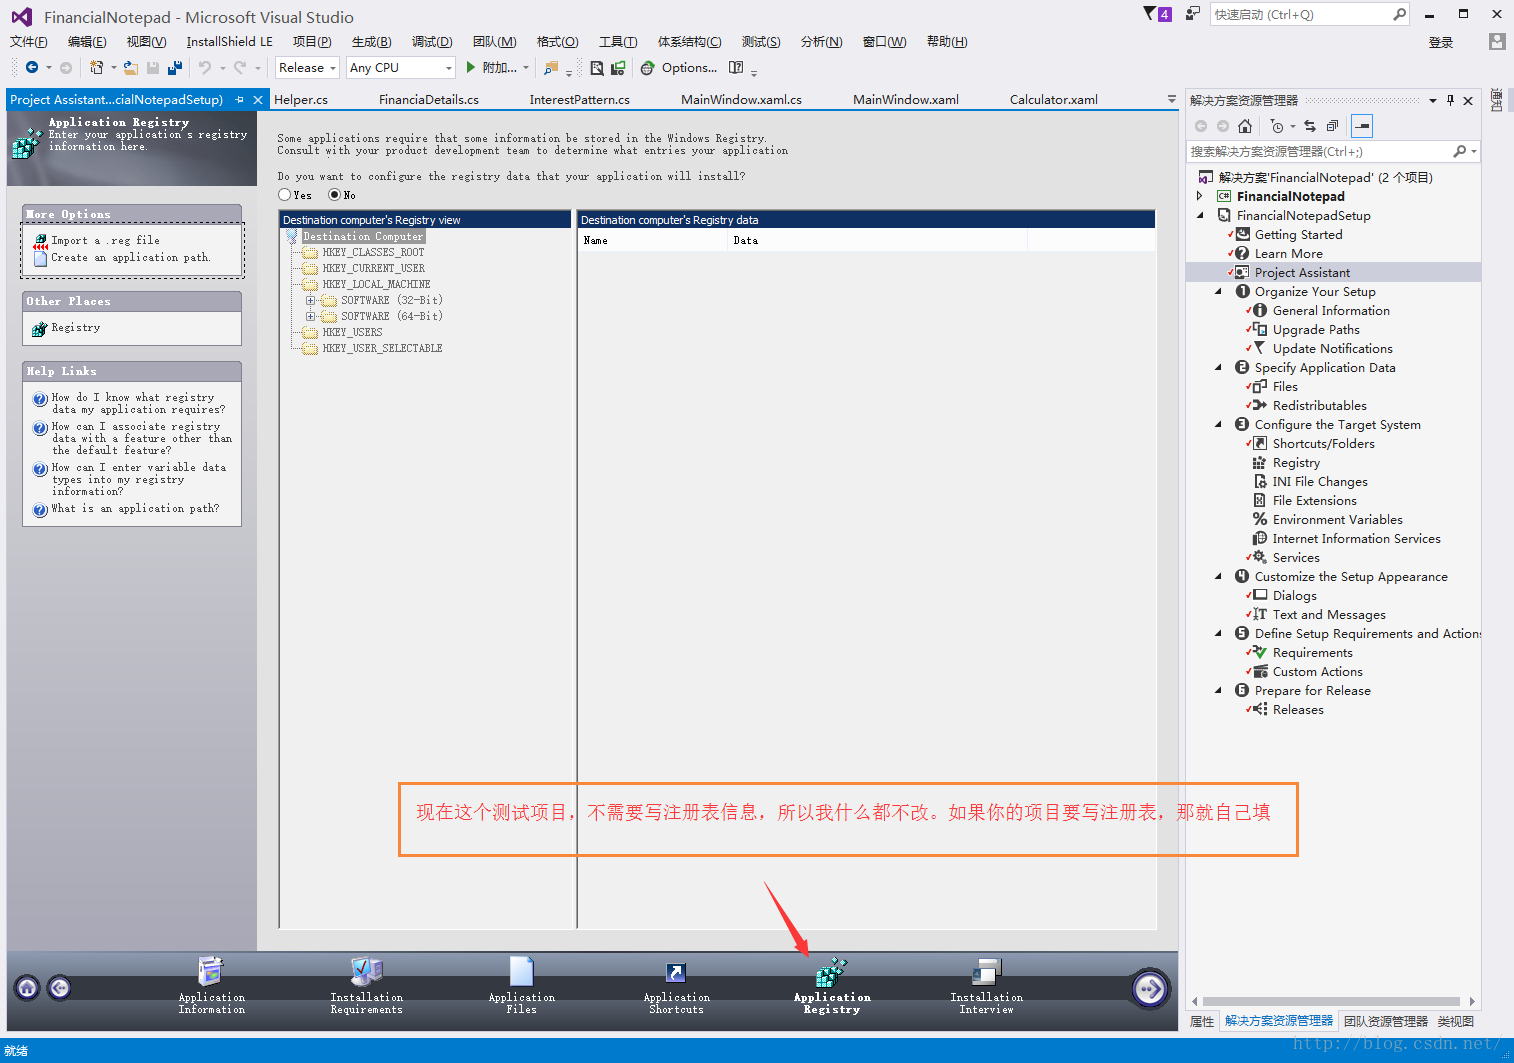
Task: Open help on knowing required registry data
Action: [138, 403]
